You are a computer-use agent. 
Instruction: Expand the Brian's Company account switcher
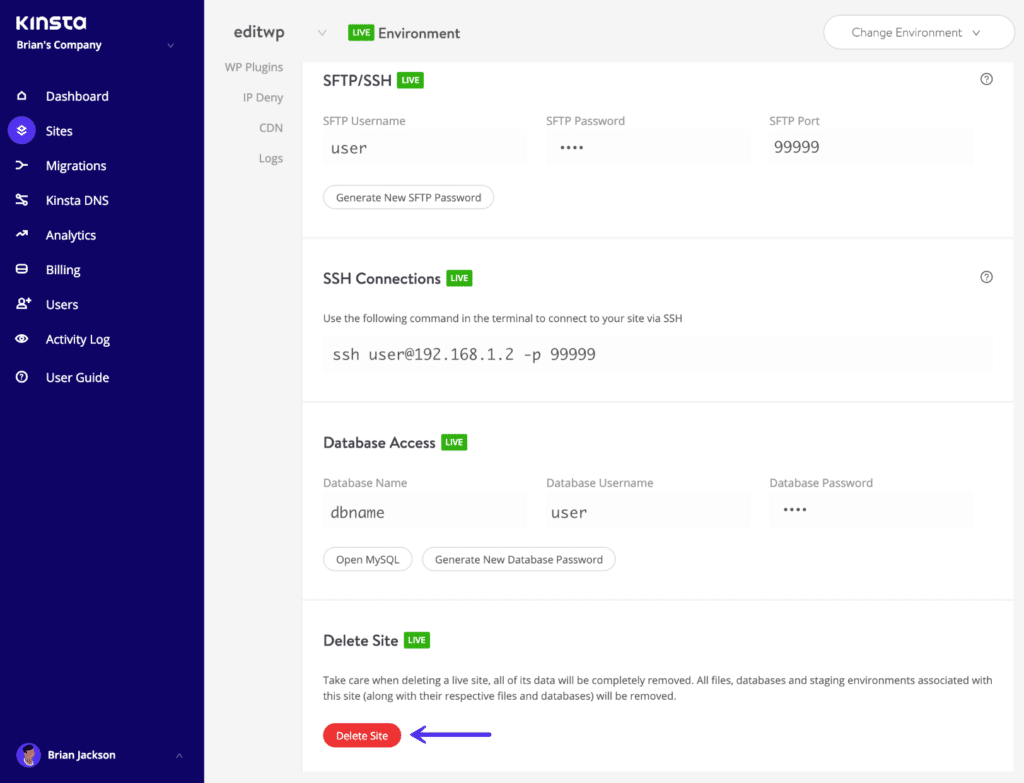tap(170, 45)
